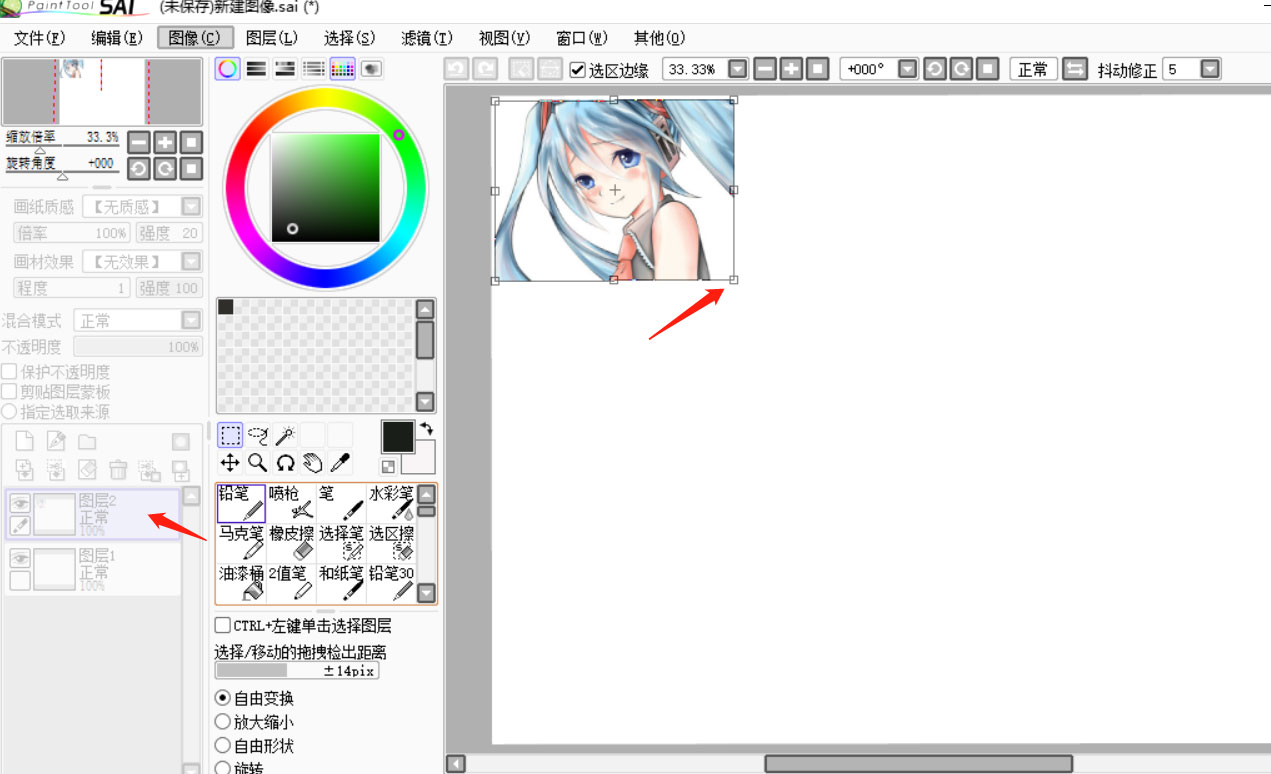Open the 文件 File menu

41,38
